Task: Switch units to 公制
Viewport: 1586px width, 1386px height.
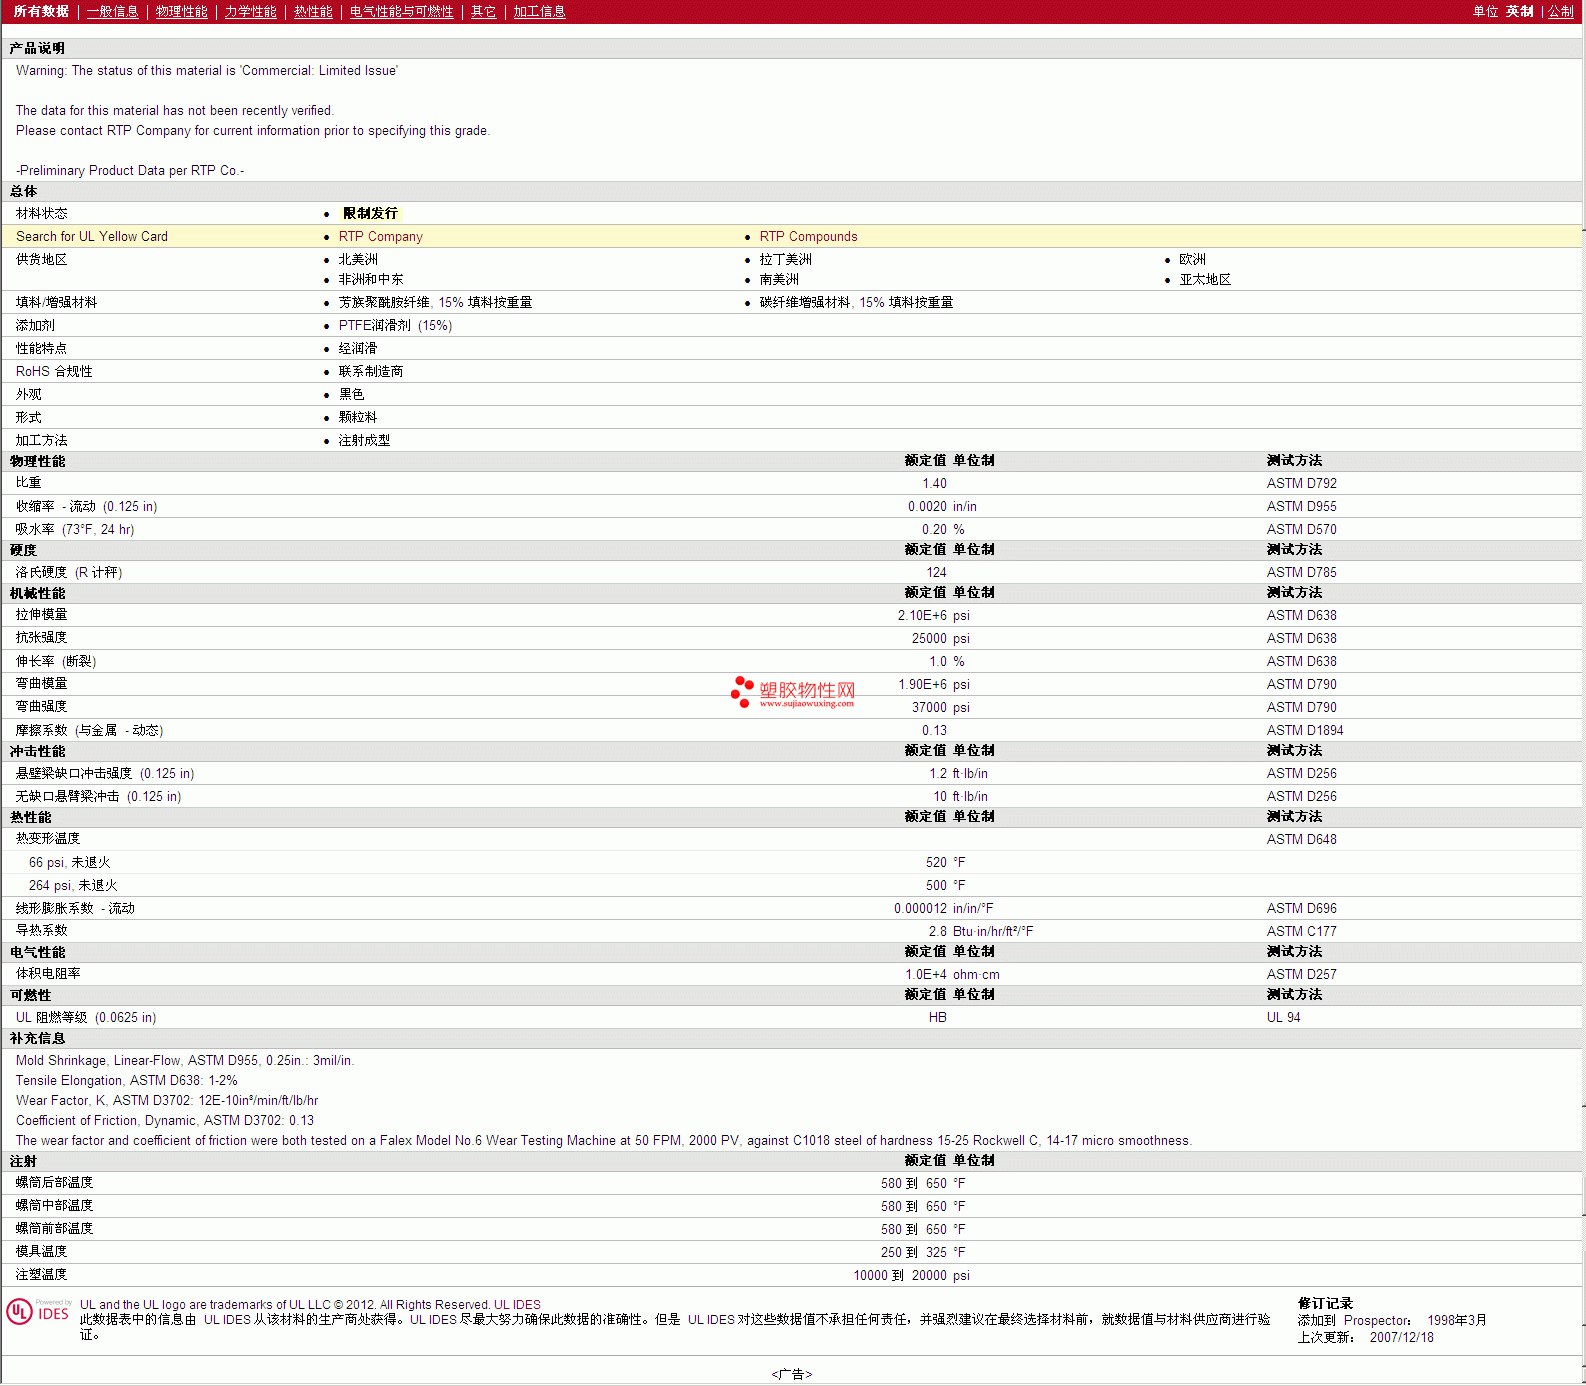Action: [x=1561, y=12]
